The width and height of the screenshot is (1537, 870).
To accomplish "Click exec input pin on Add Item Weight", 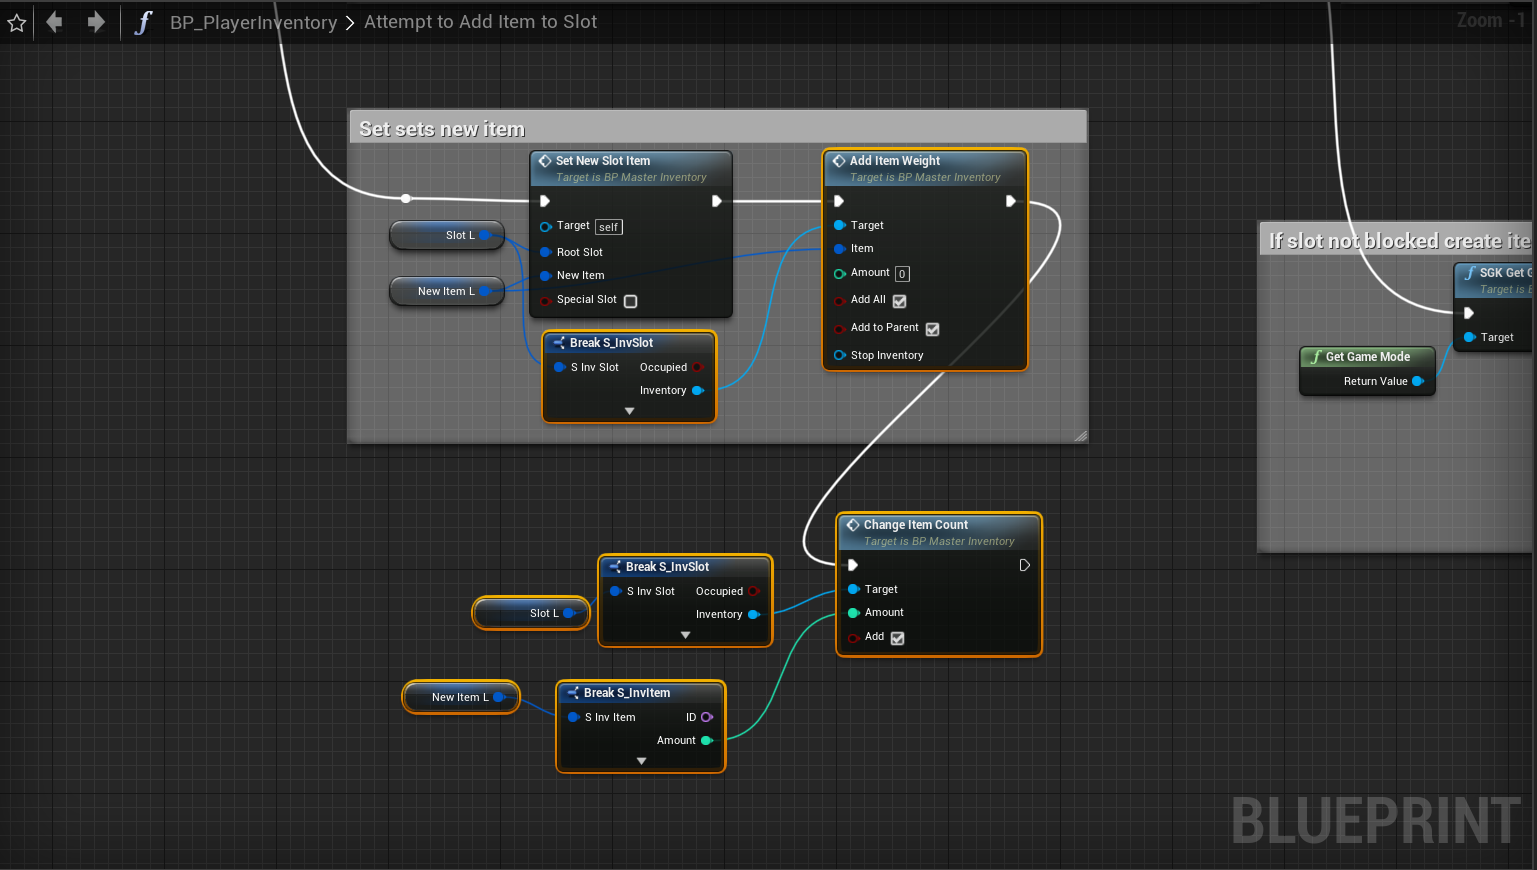I will 839,201.
